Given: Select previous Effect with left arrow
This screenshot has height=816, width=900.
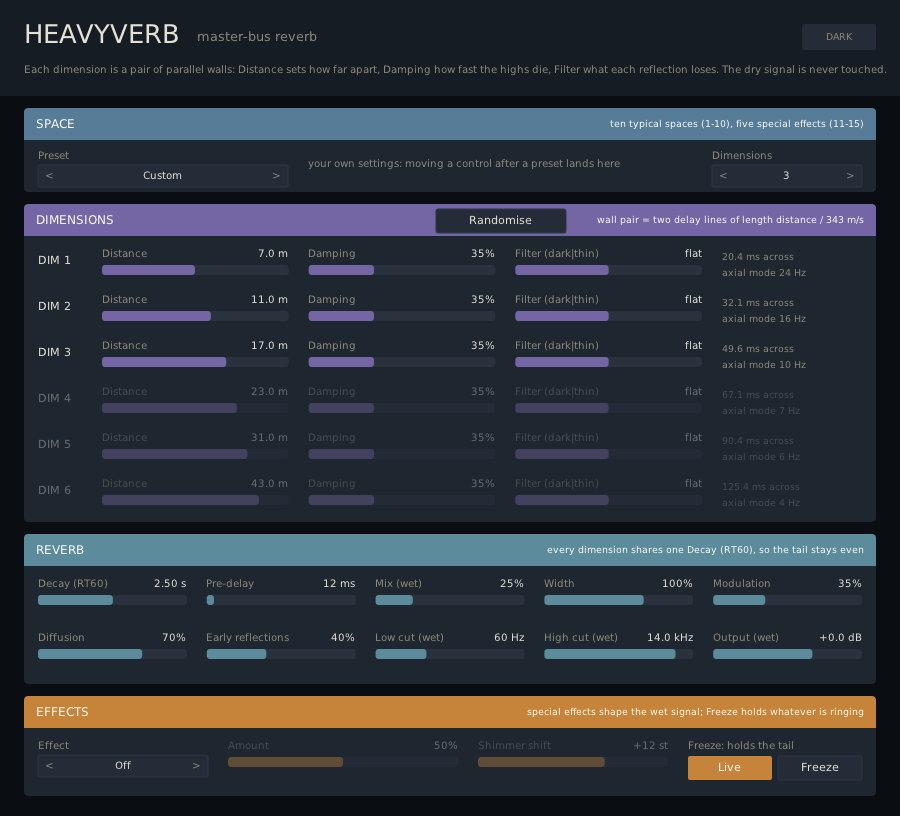Looking at the screenshot, I should [49, 766].
